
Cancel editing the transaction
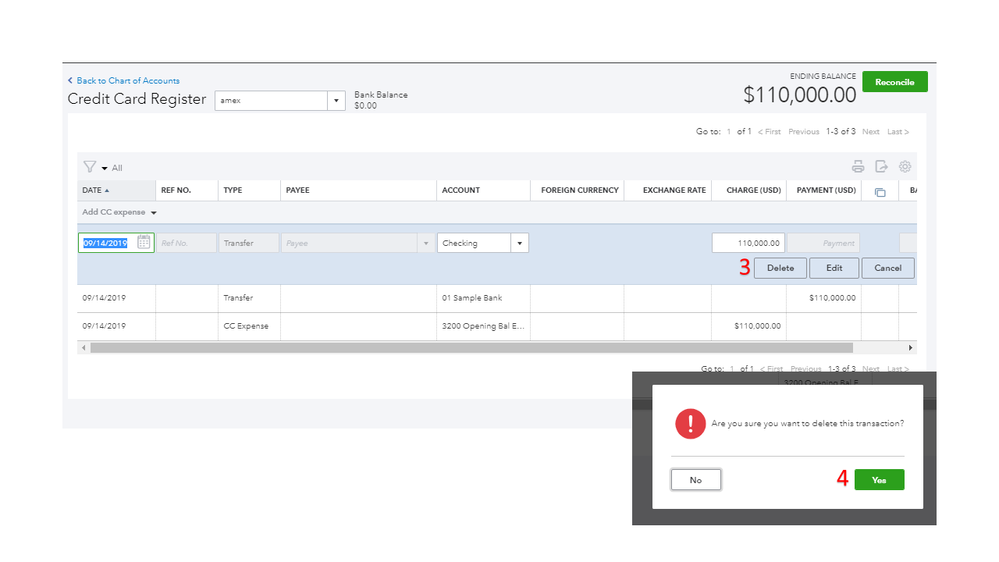coord(888,268)
